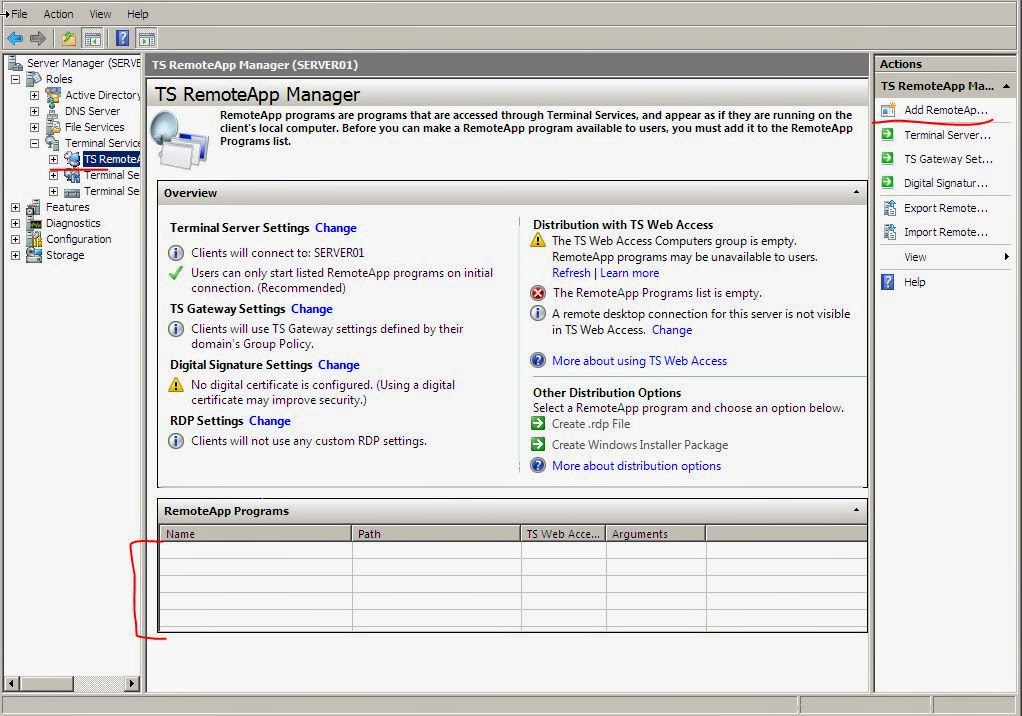Click the Storage node icon in tree
The image size is (1022, 716).
coord(34,255)
